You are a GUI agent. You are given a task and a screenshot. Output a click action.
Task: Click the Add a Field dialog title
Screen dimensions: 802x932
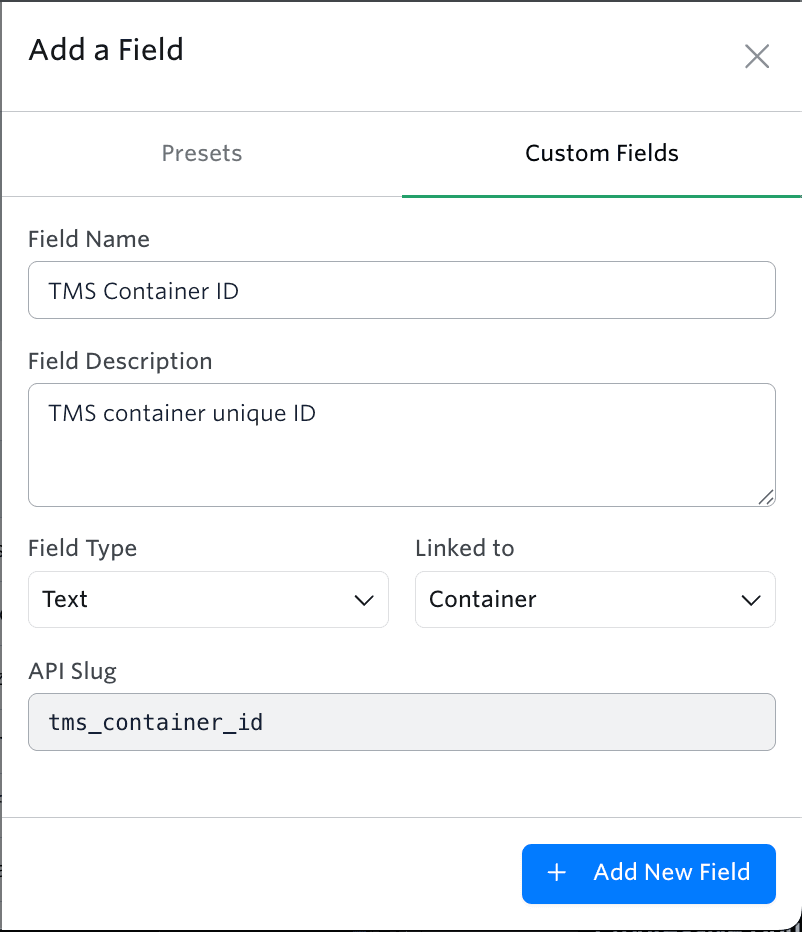point(106,50)
